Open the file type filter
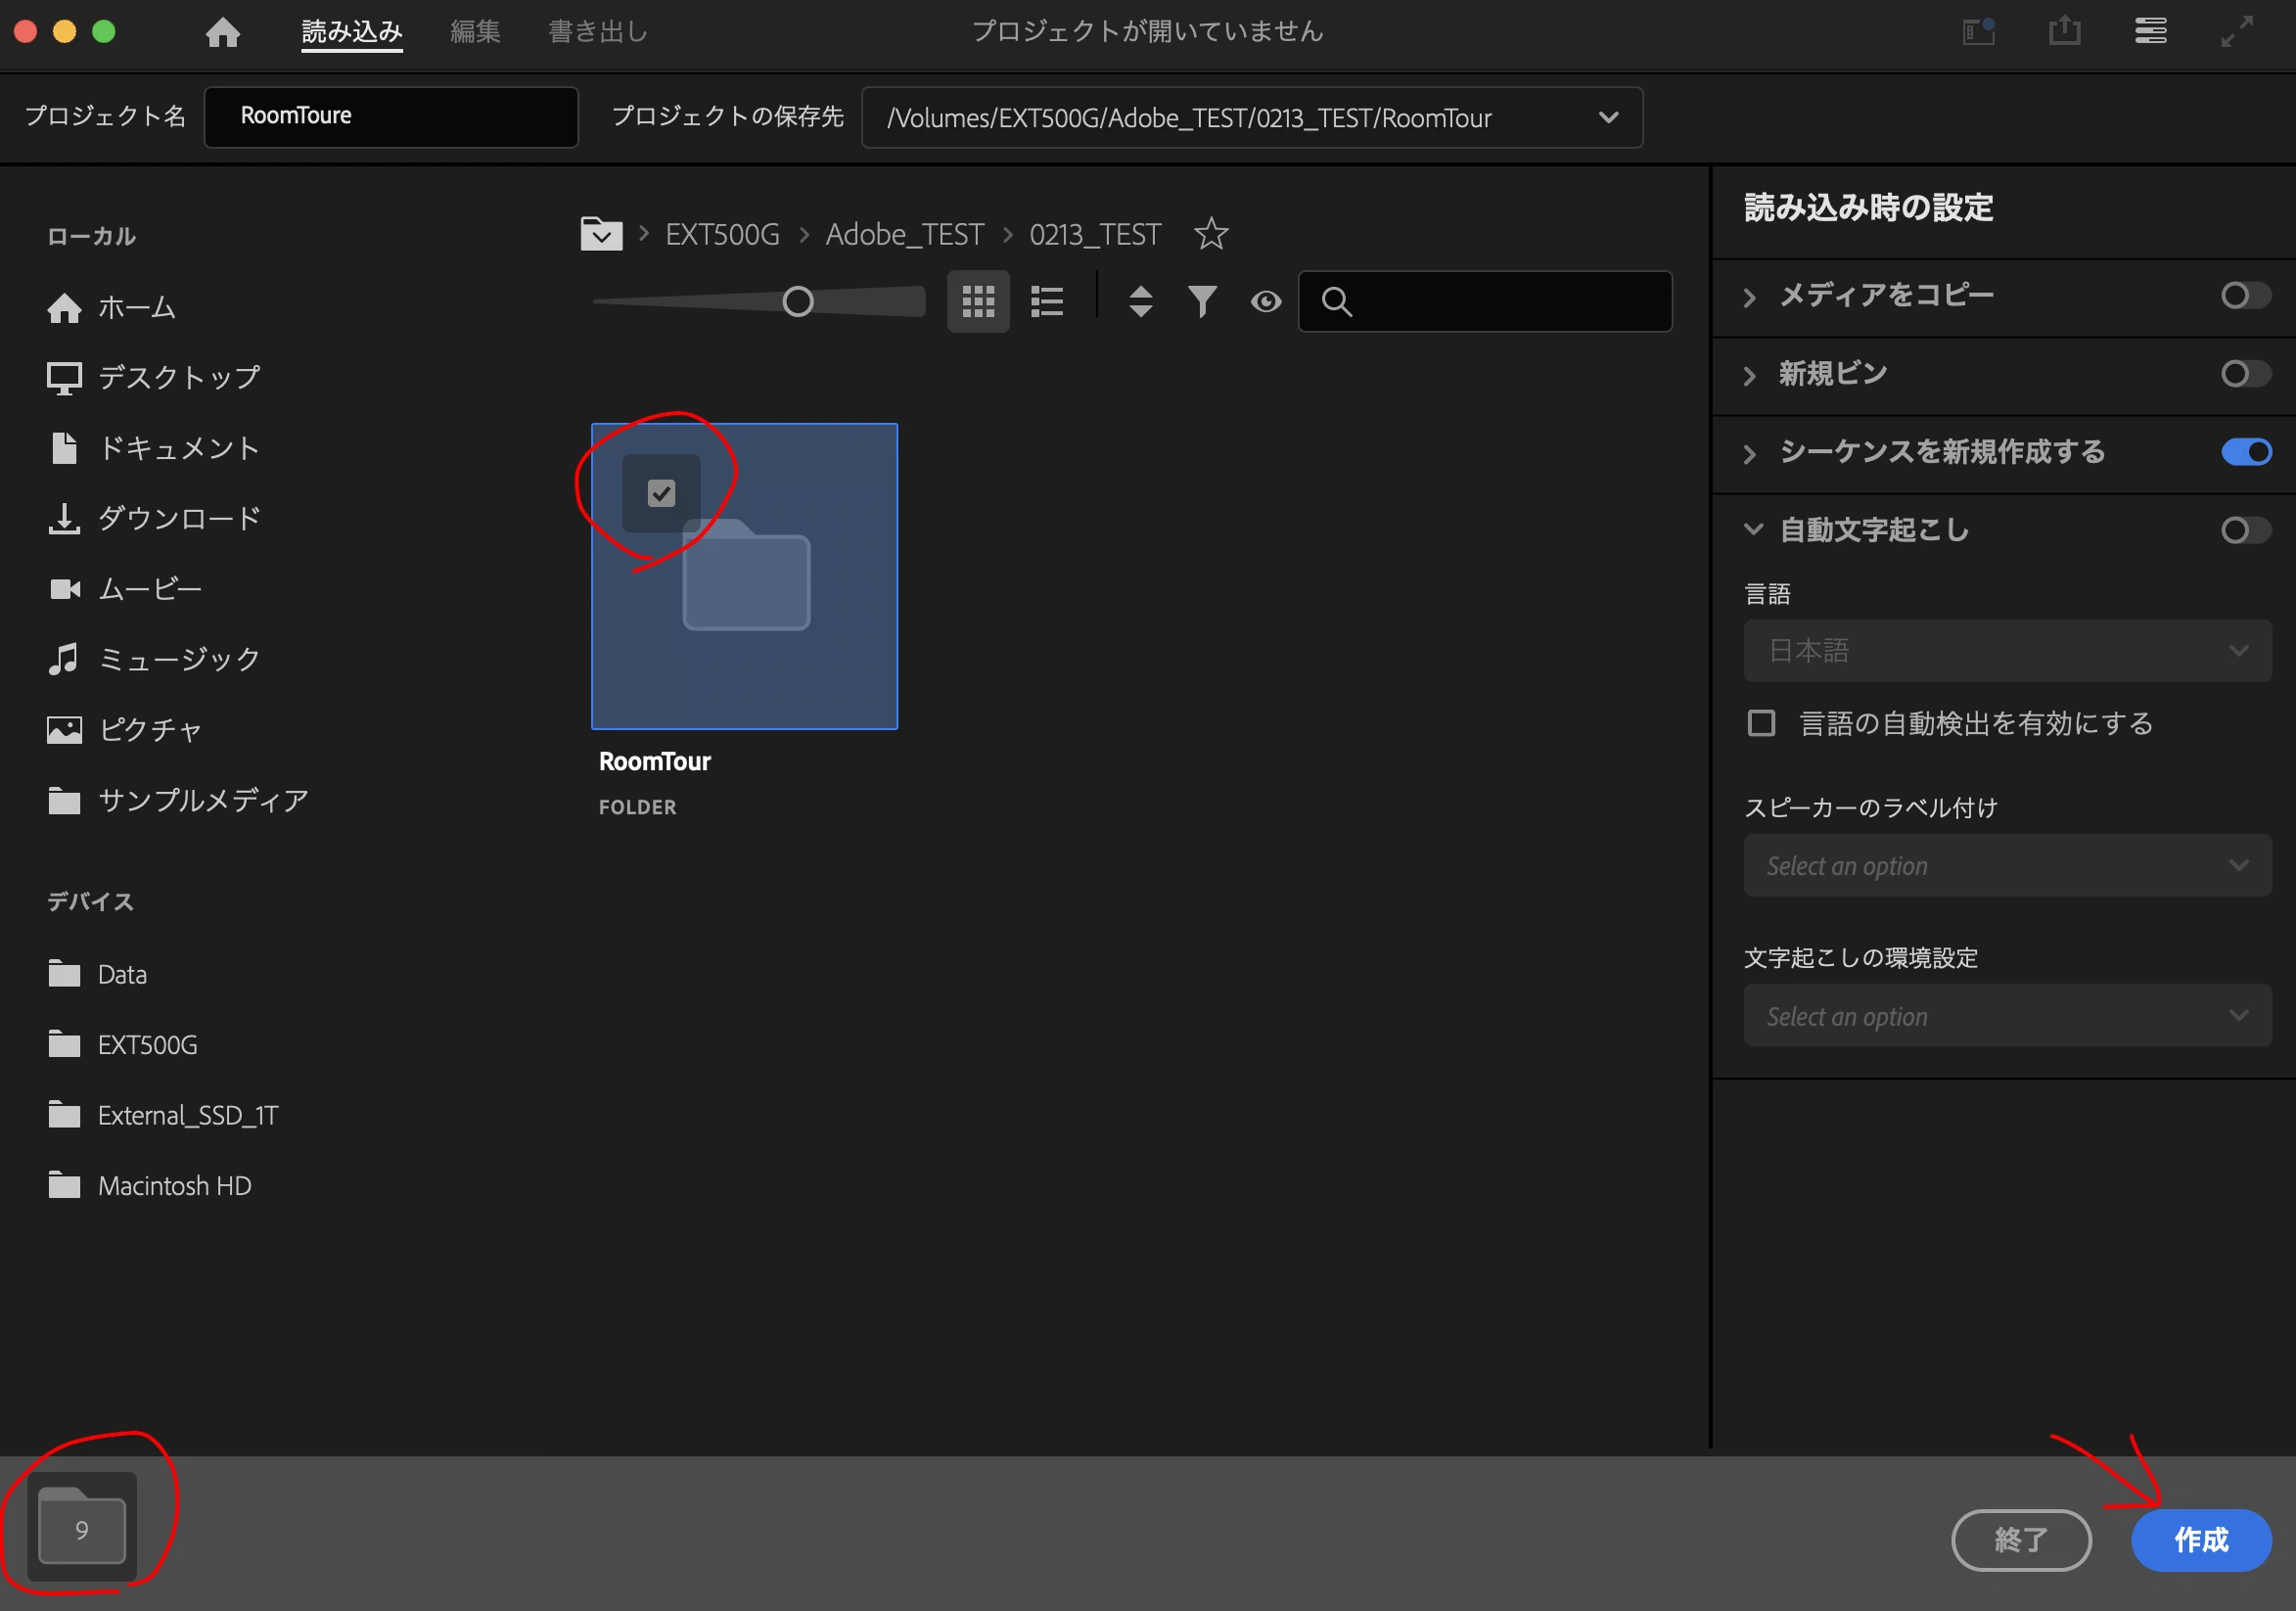Viewport: 2296px width, 1611px height. tap(1202, 301)
